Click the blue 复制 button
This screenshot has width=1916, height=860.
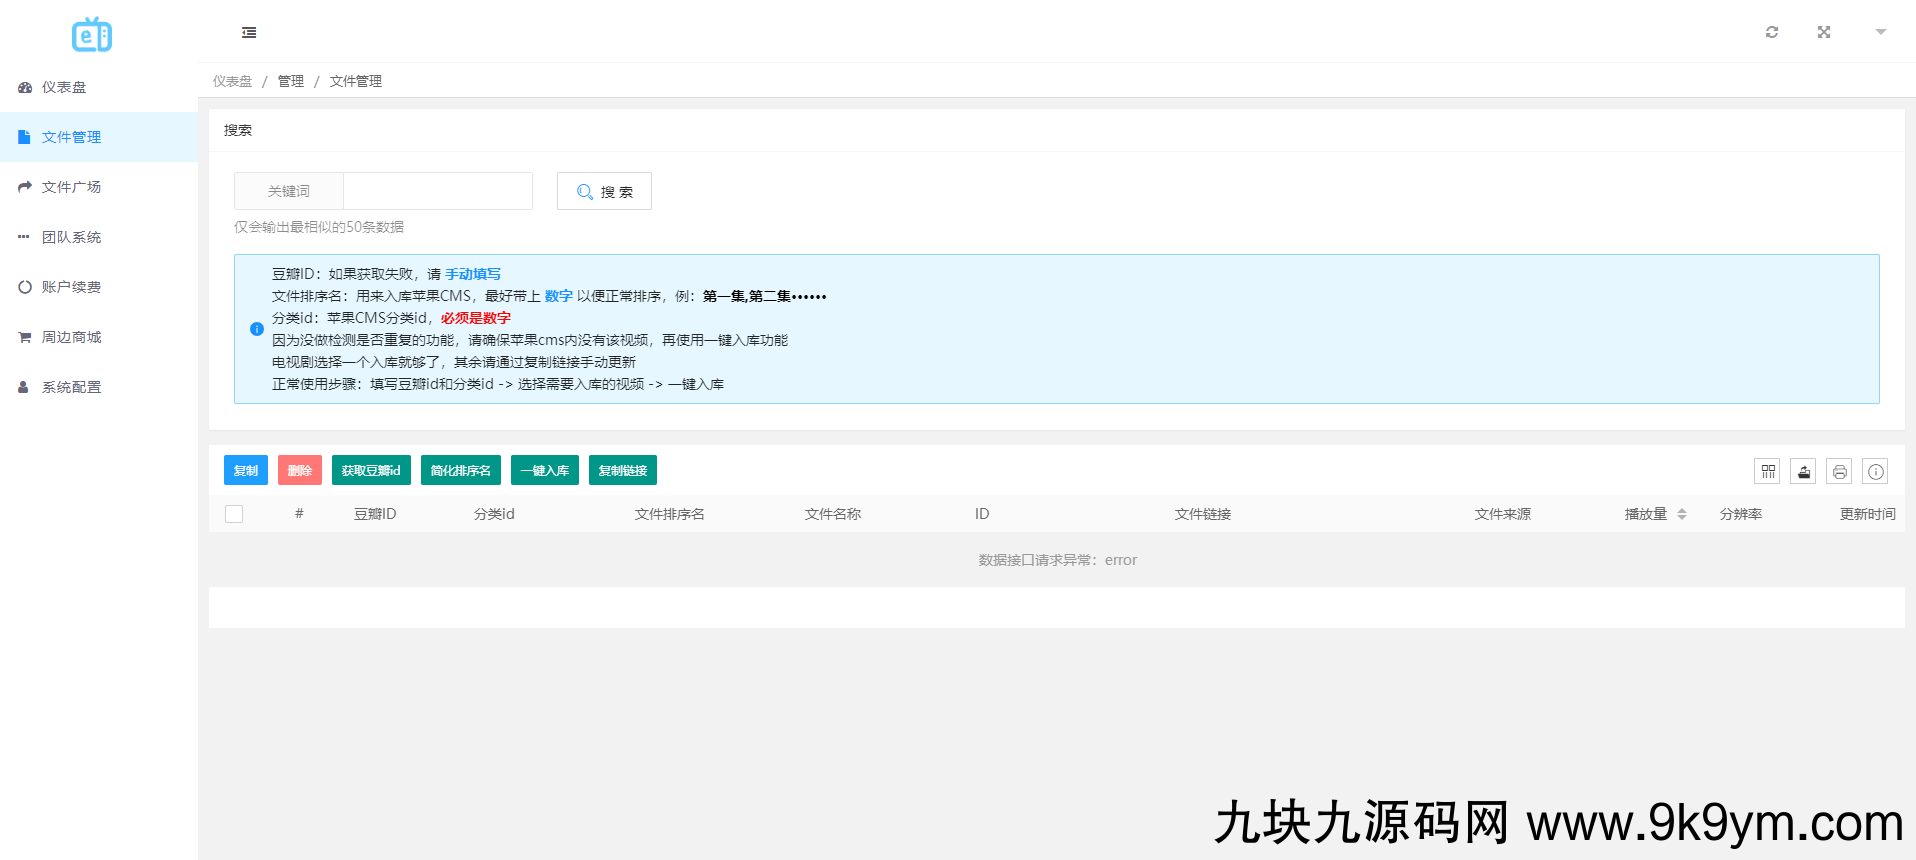click(246, 470)
